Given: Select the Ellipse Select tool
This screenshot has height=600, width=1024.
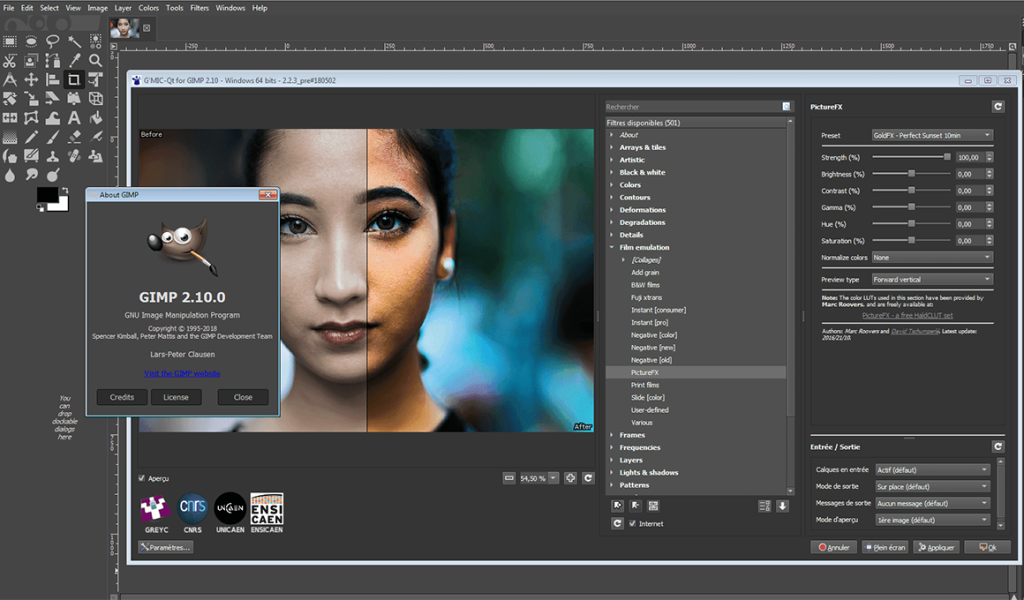Looking at the screenshot, I should pyautogui.click(x=31, y=41).
